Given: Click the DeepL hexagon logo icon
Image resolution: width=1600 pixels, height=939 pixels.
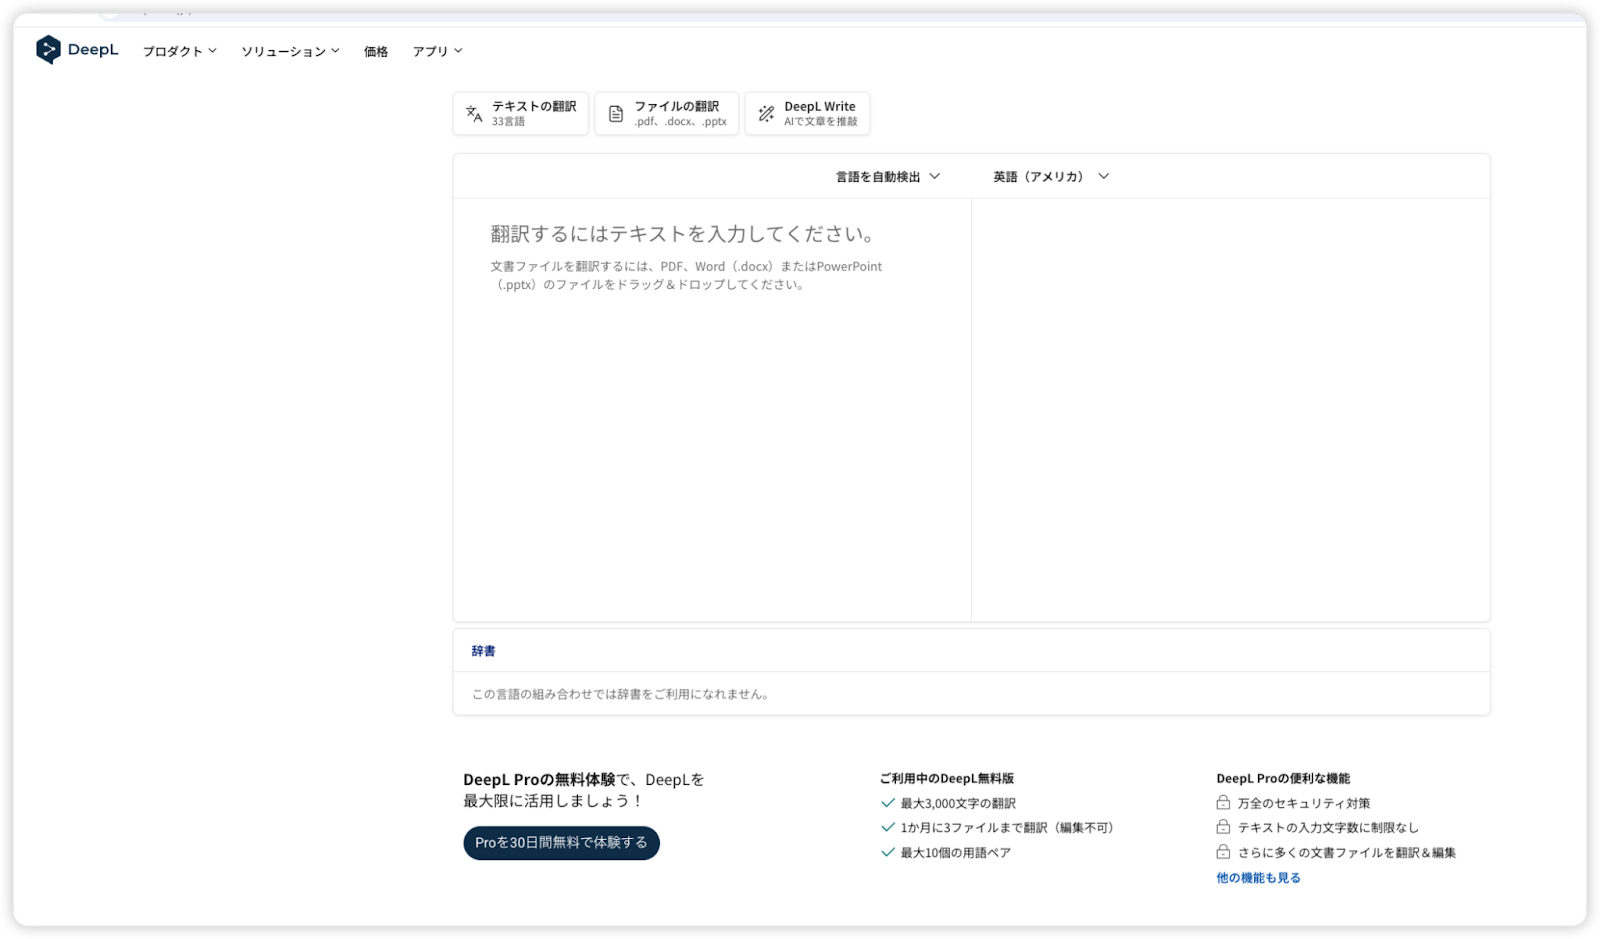Looking at the screenshot, I should [48, 50].
